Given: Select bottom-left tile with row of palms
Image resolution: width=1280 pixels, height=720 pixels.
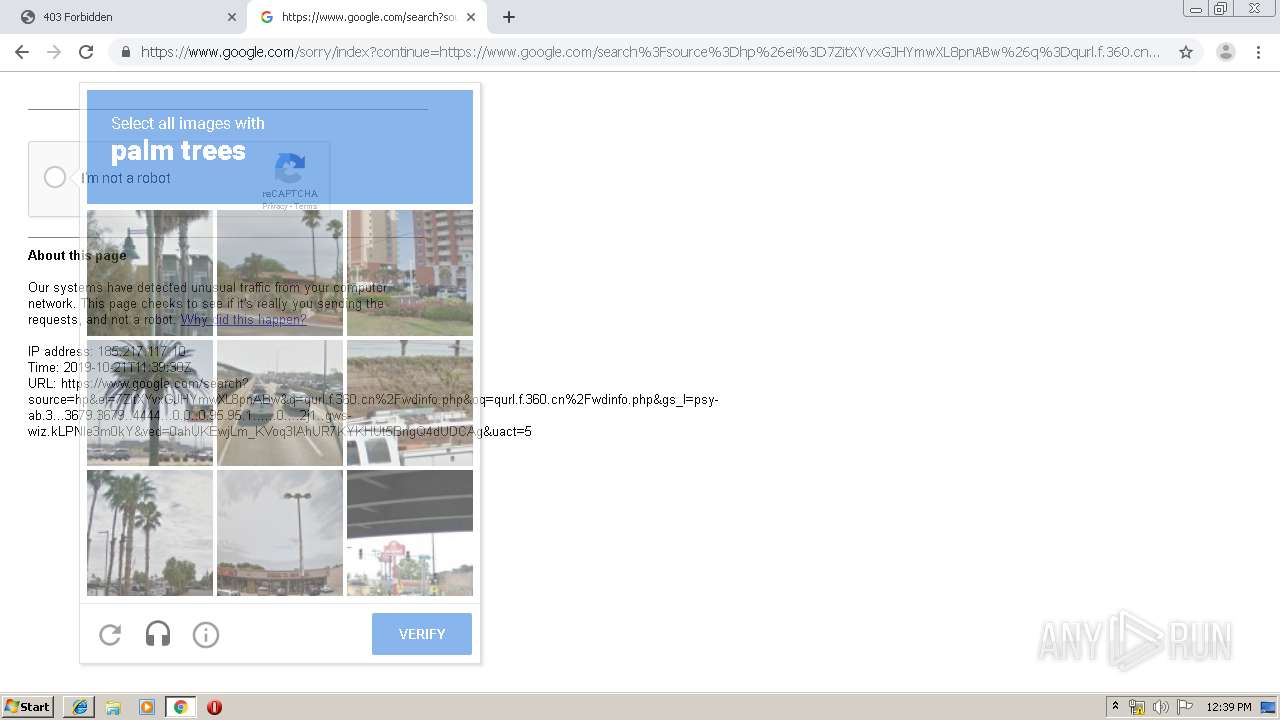Looking at the screenshot, I should pyautogui.click(x=150, y=533).
